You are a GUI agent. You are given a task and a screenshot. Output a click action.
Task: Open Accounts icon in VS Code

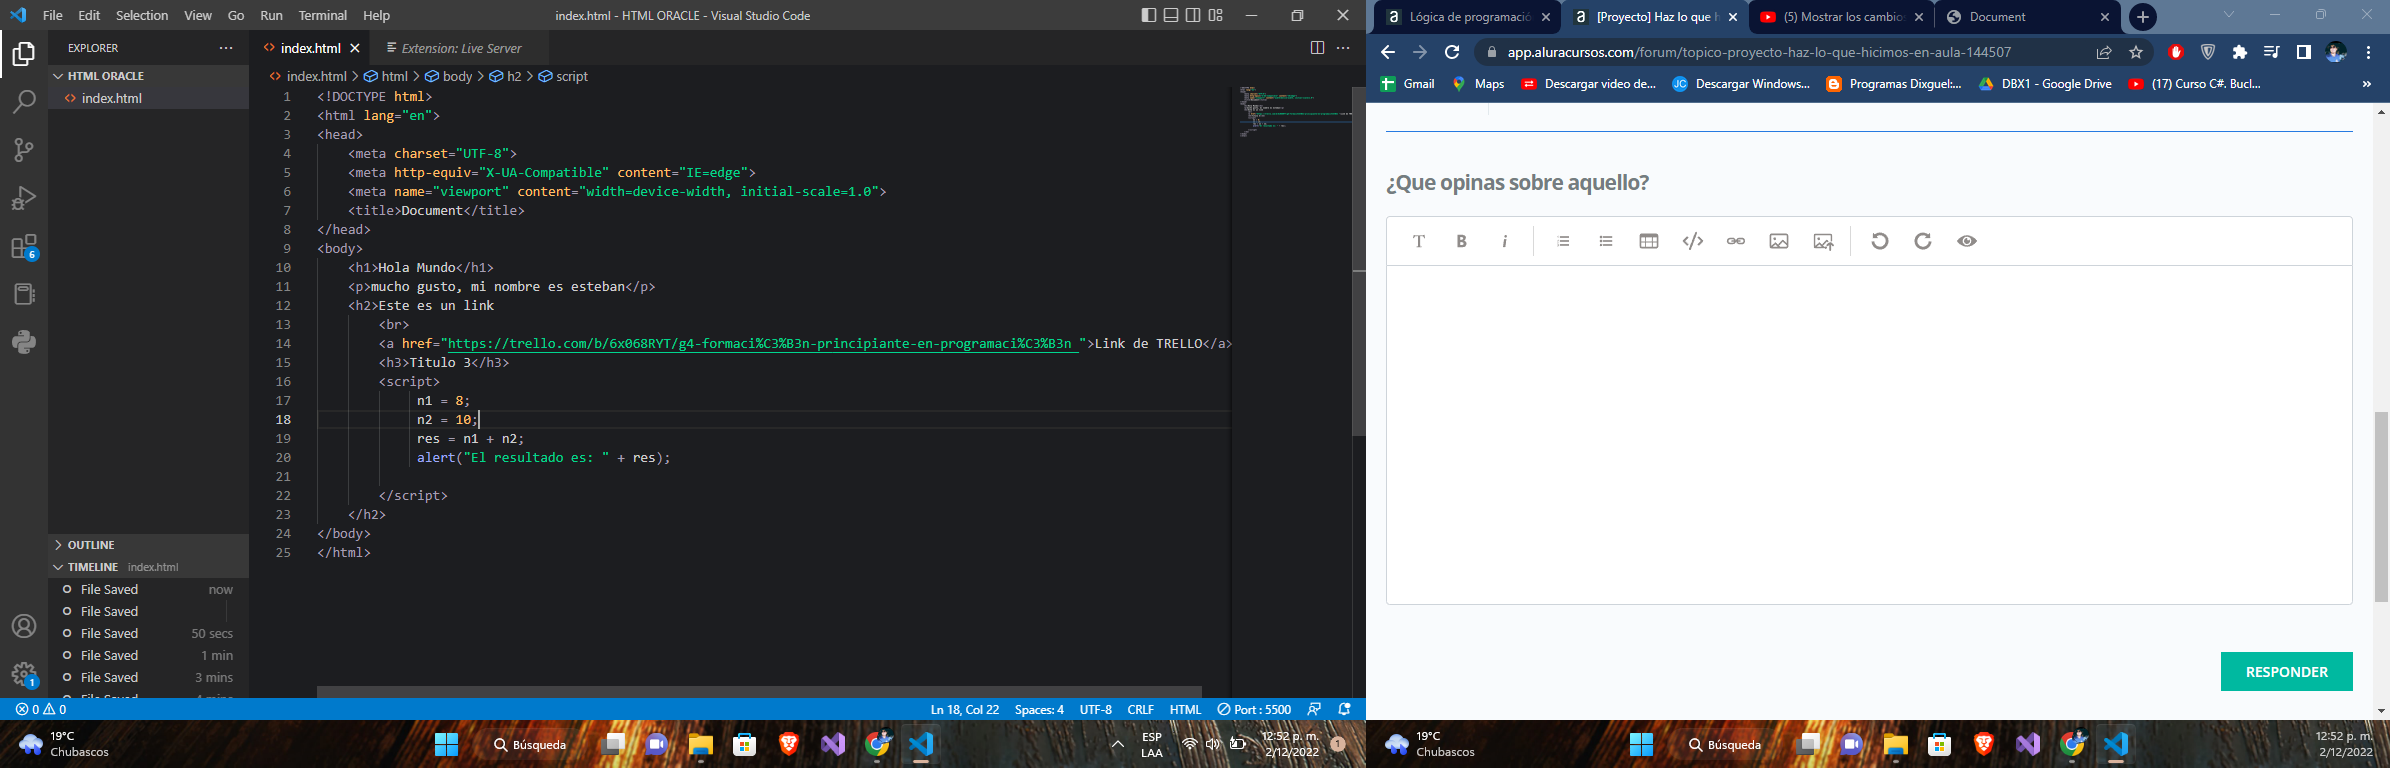click(24, 626)
